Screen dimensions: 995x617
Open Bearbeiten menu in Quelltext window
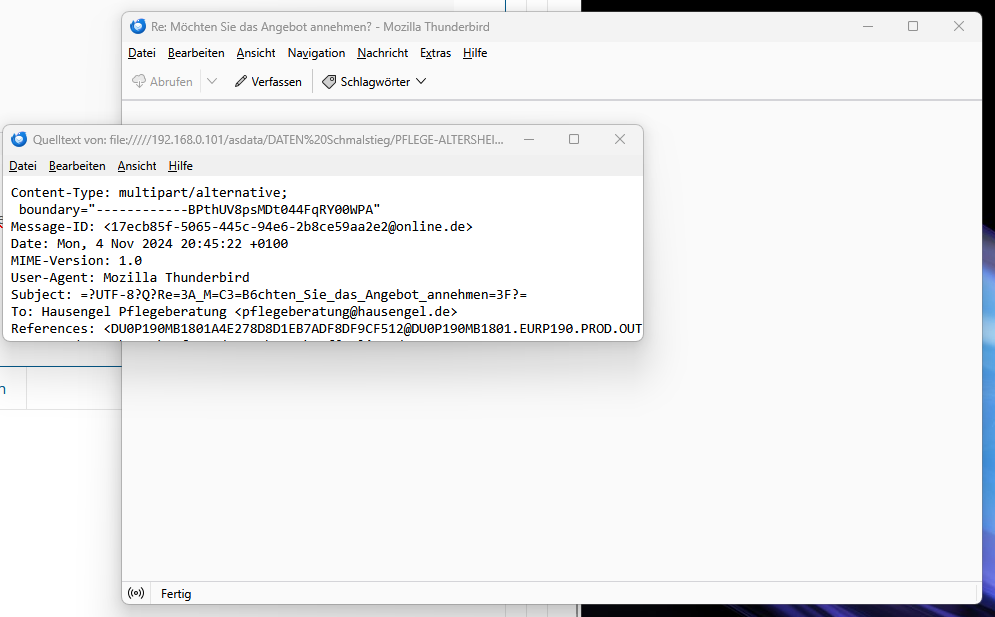pyautogui.click(x=77, y=166)
